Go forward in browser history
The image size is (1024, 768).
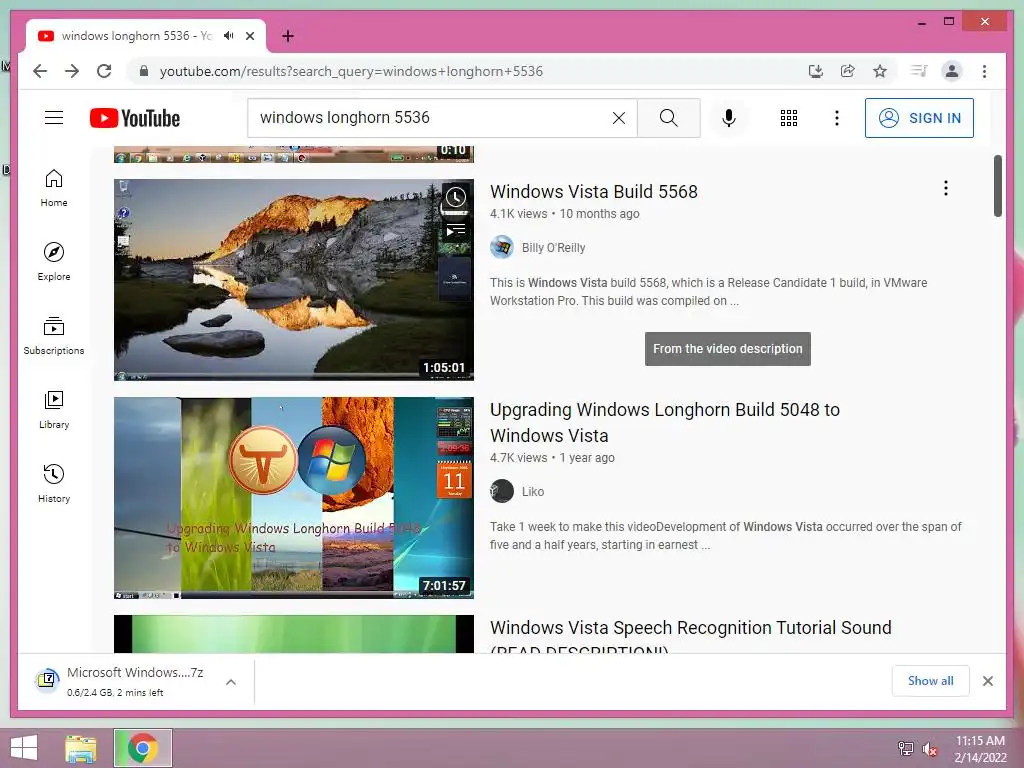72,71
